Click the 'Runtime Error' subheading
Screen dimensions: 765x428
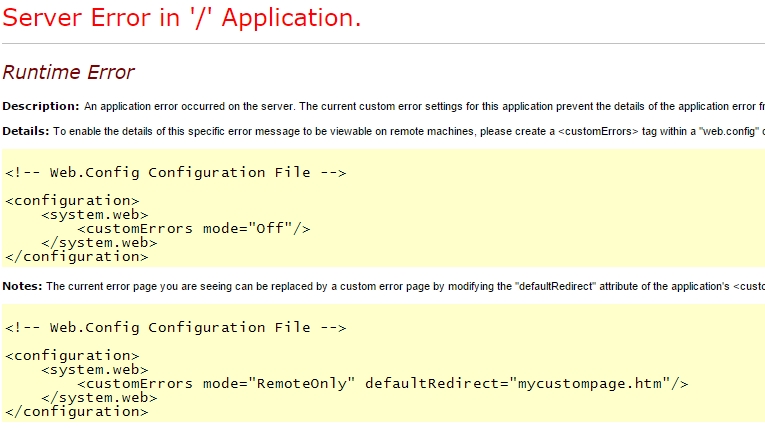click(68, 73)
